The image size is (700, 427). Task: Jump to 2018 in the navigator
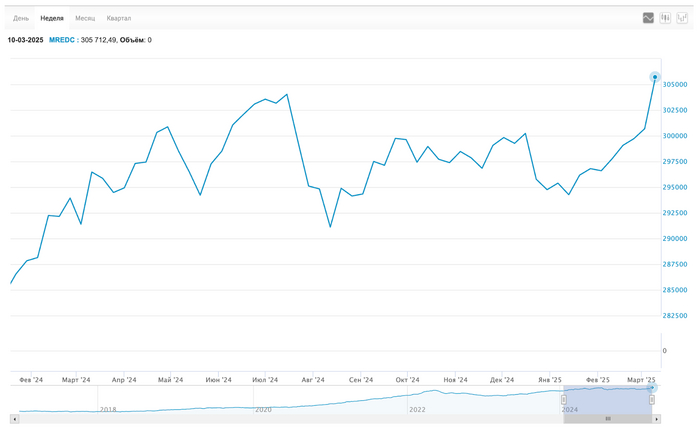108,409
